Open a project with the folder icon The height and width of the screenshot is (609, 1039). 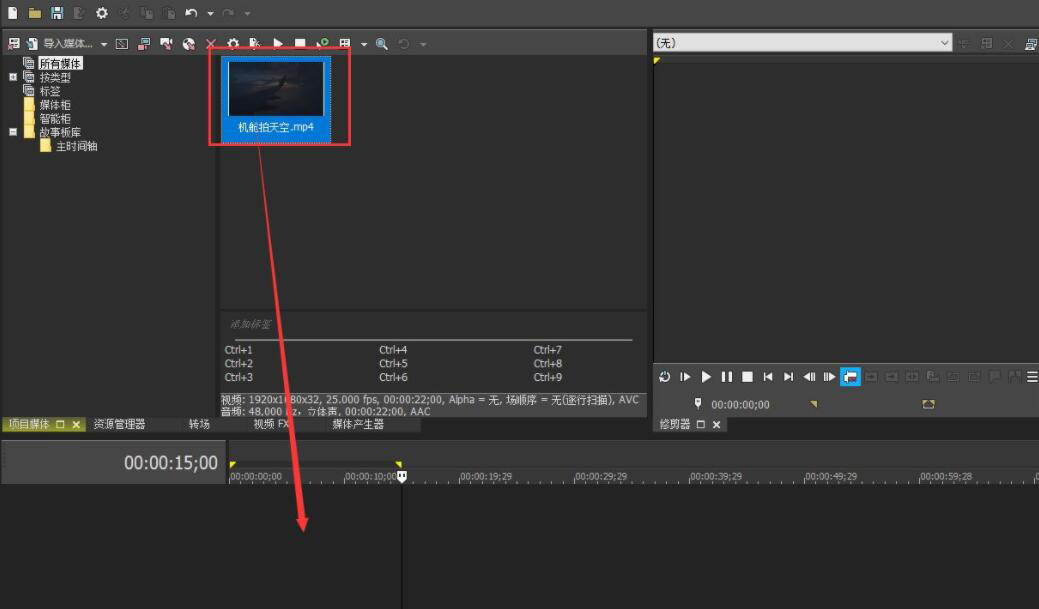pyautogui.click(x=35, y=13)
